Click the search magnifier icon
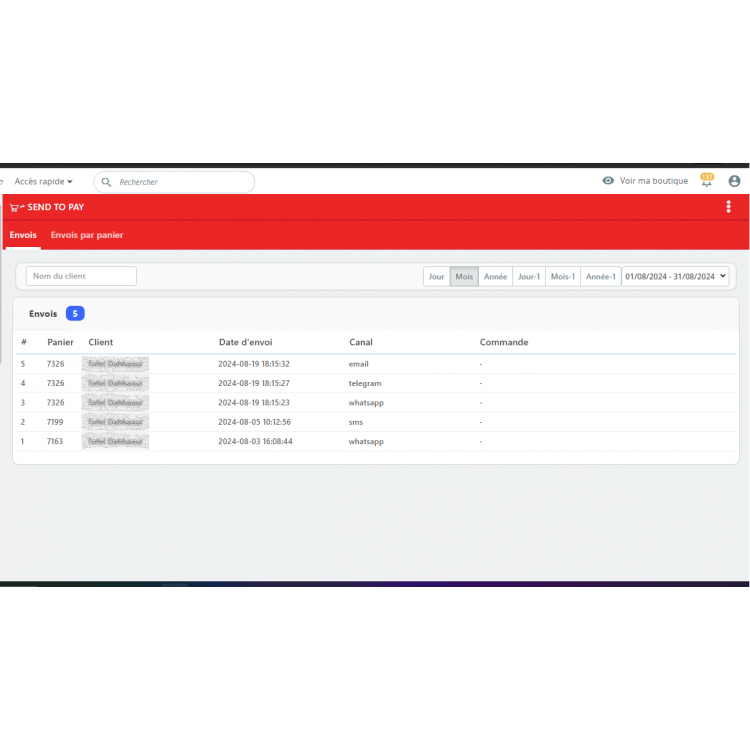The width and height of the screenshot is (750, 750). [106, 182]
